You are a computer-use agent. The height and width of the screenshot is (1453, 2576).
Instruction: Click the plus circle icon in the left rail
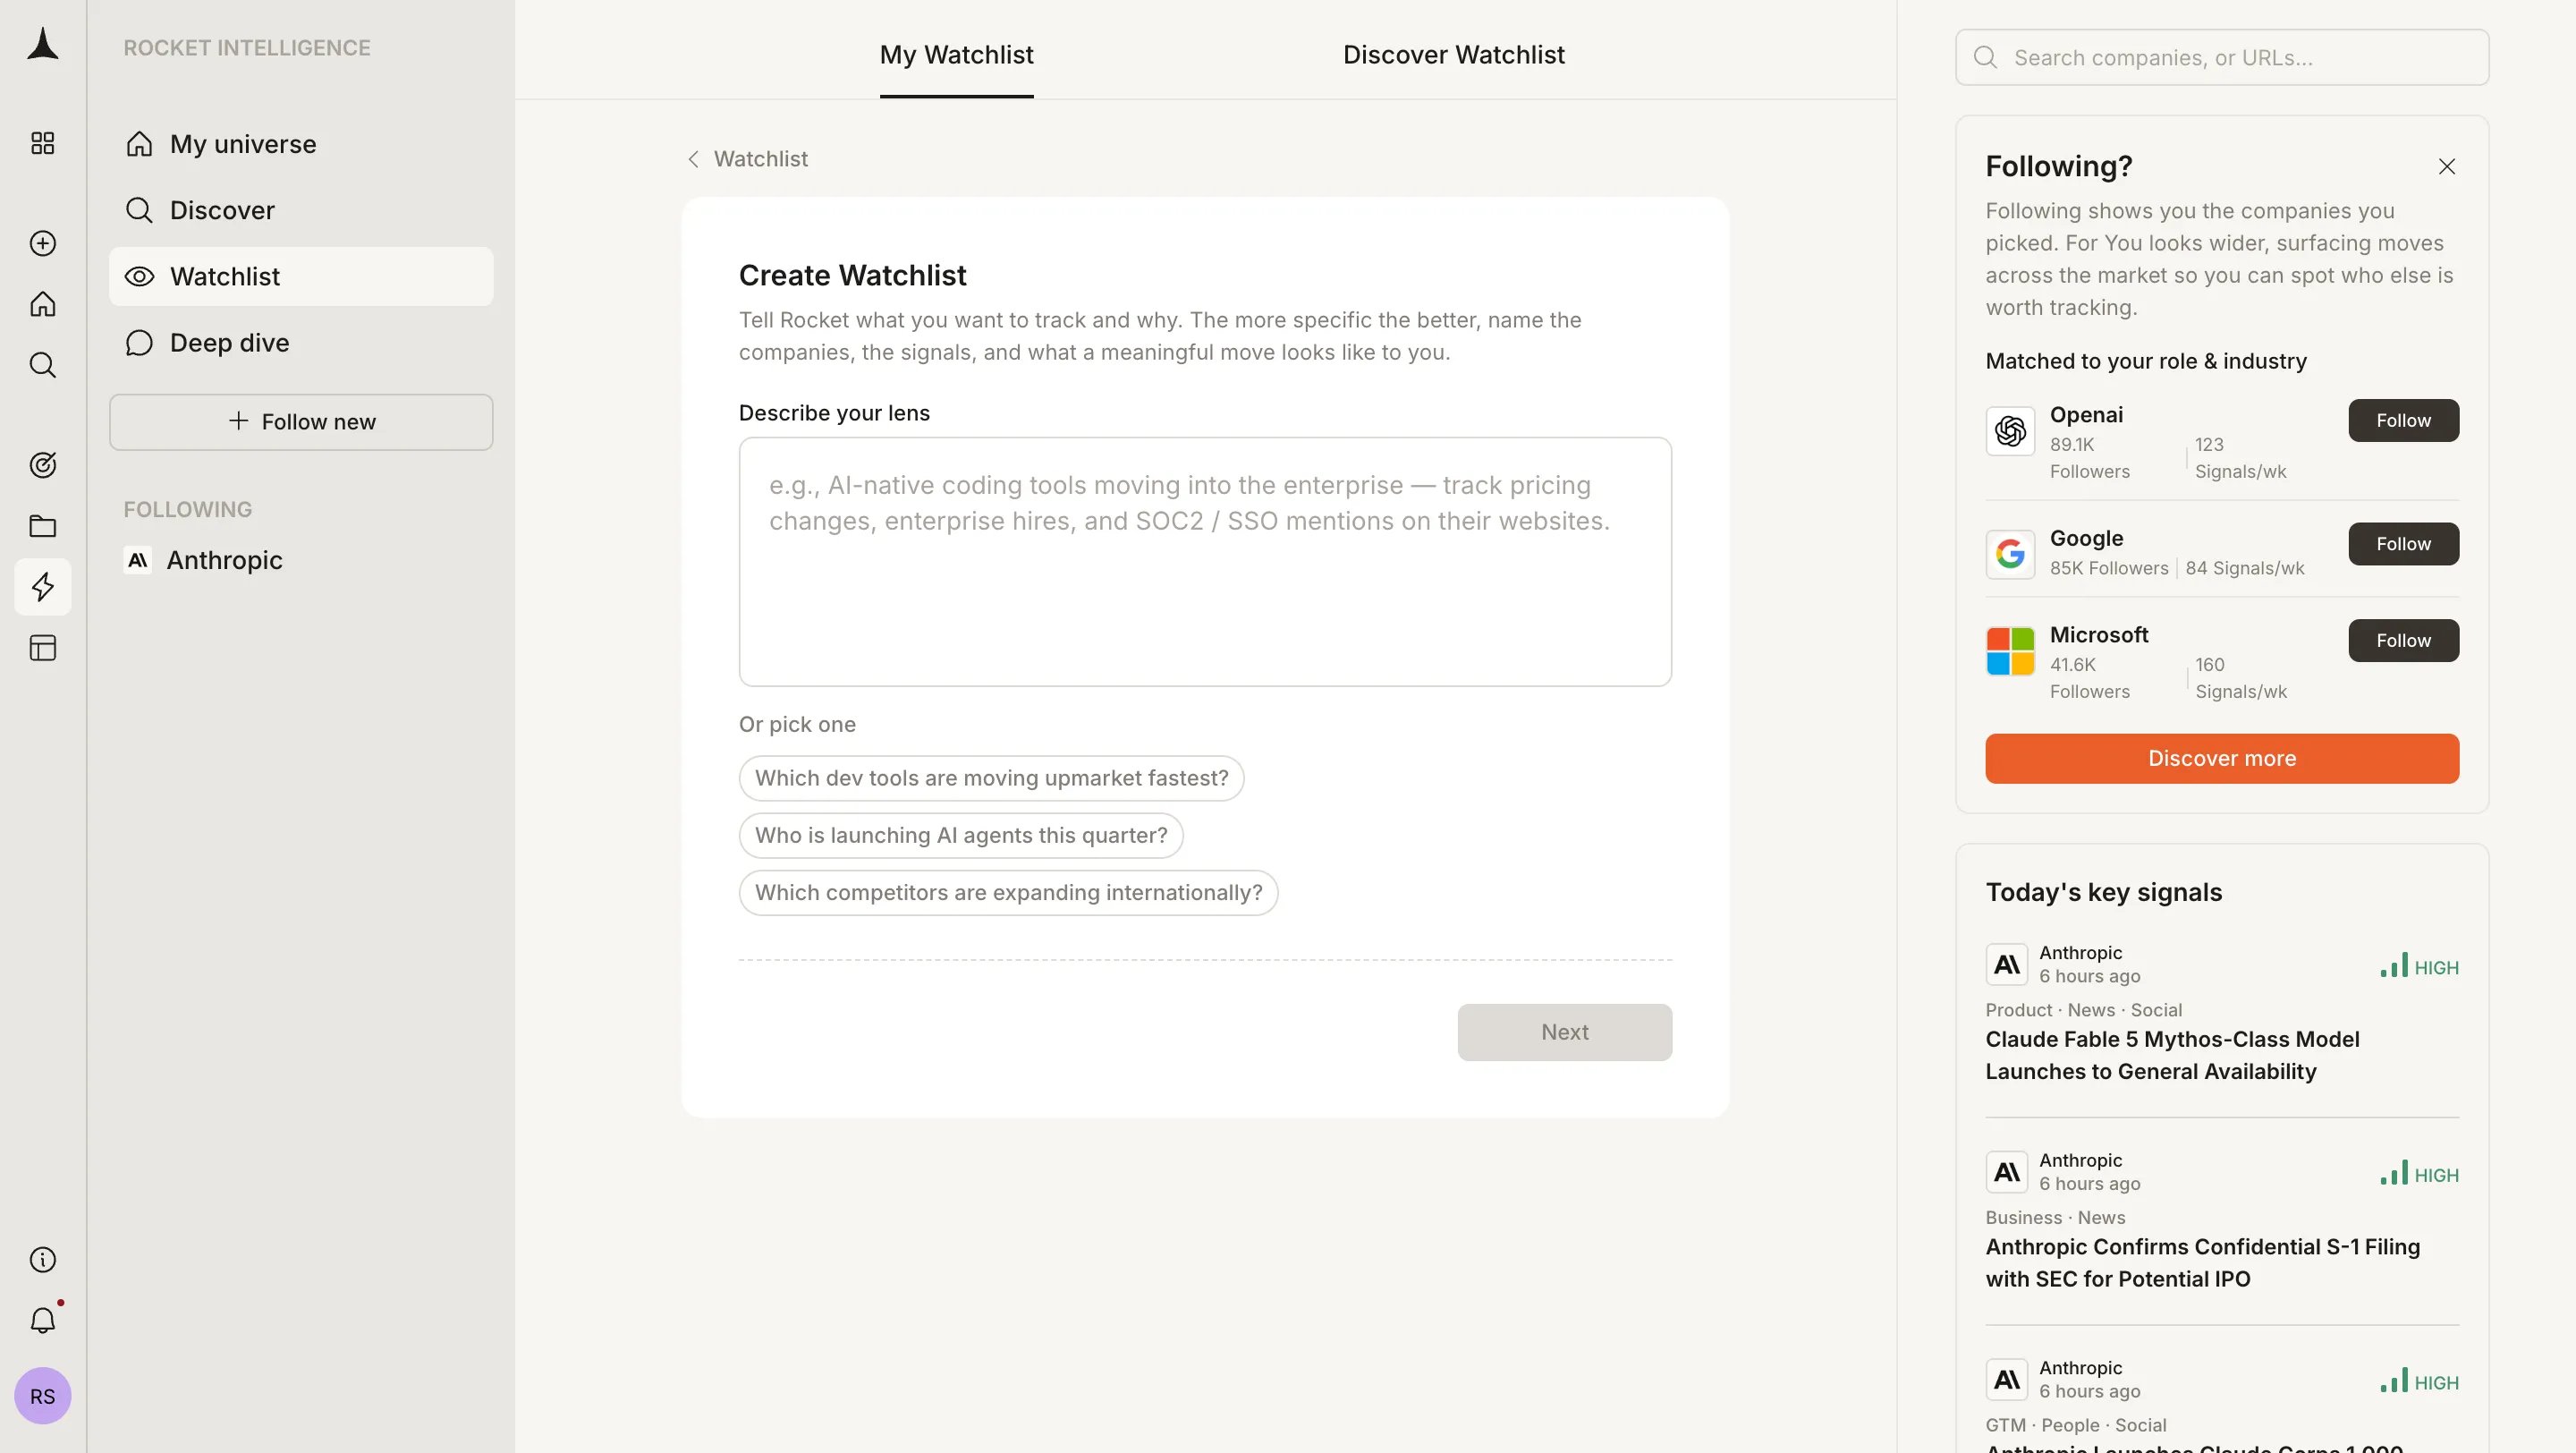coord(42,244)
